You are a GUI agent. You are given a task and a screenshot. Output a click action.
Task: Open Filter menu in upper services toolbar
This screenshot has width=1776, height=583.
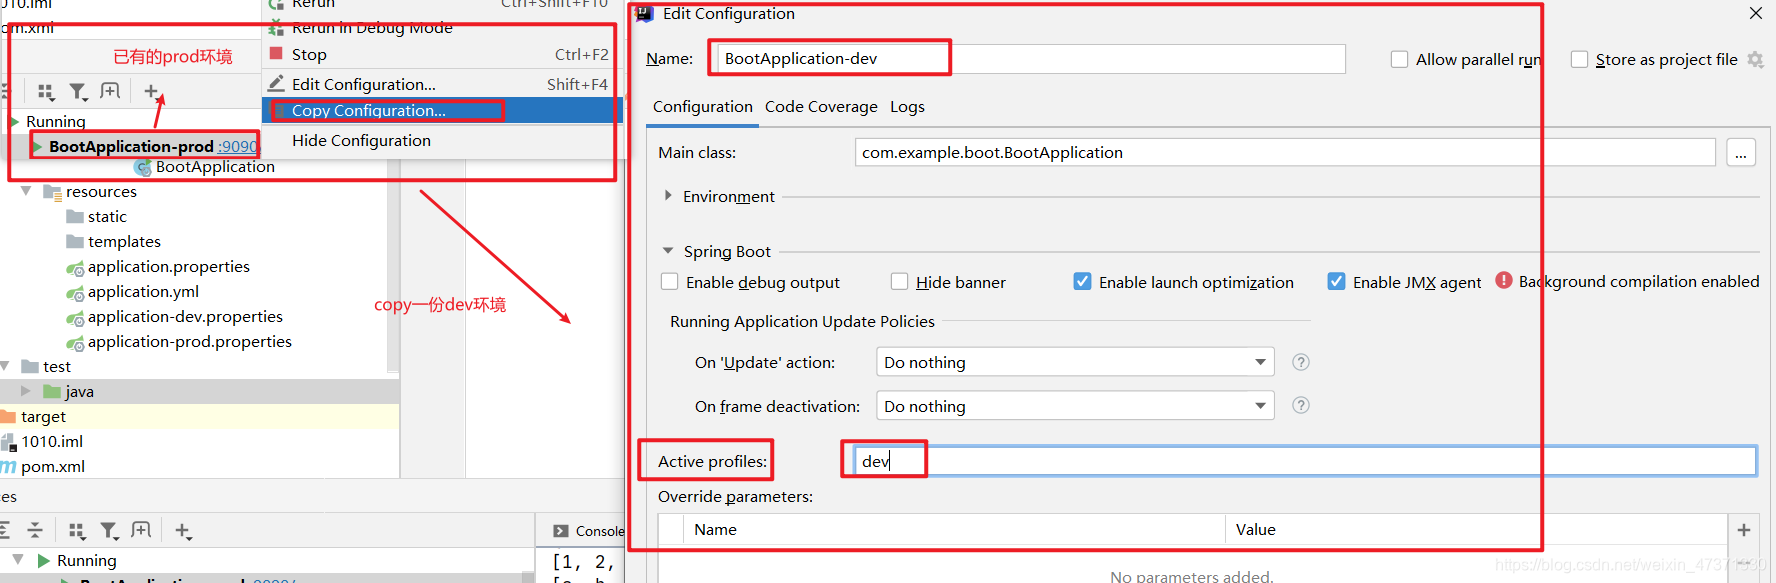click(78, 92)
